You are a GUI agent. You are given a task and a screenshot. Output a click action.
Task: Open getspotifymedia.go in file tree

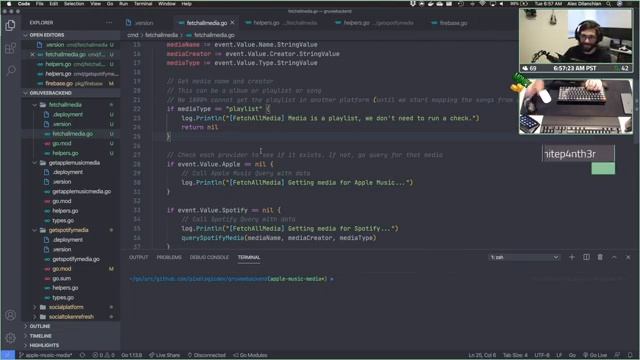pos(76,259)
